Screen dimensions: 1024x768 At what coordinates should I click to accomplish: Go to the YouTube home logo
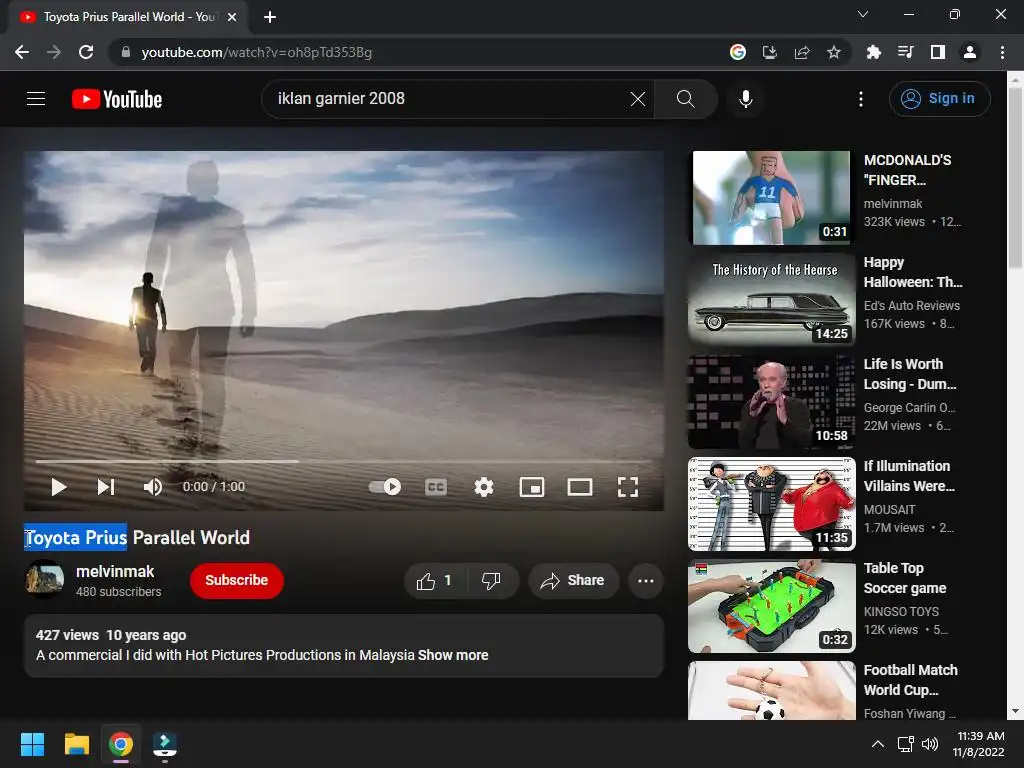tap(117, 99)
